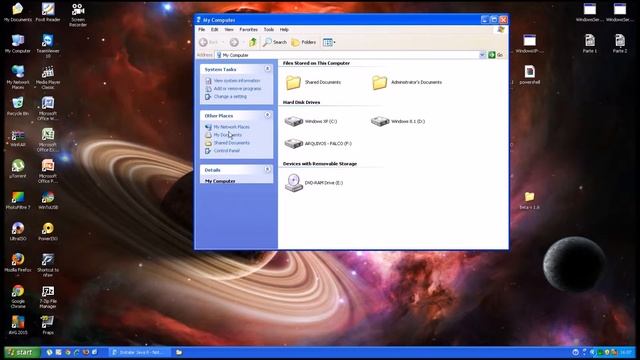Click the Forward arrow toolbar button
Image resolution: width=640 pixels, height=360 pixels.
tap(234, 42)
